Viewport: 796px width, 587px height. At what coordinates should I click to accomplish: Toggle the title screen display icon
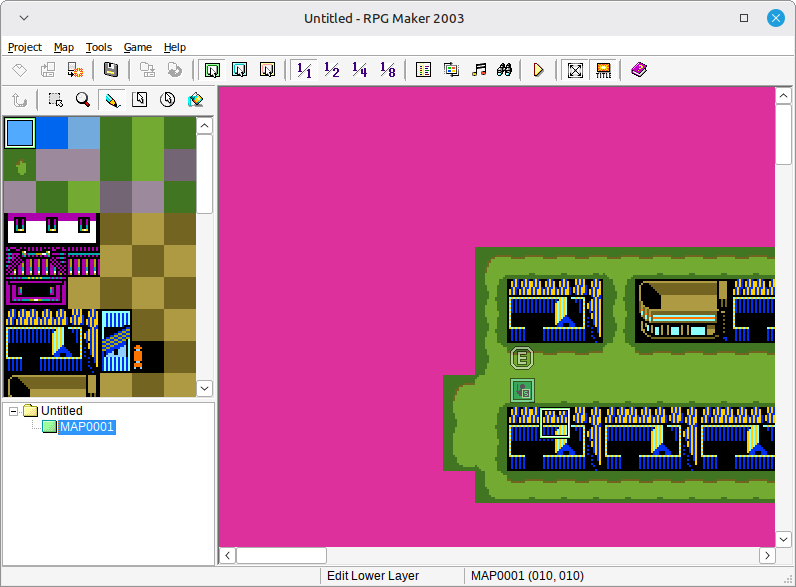click(x=604, y=70)
